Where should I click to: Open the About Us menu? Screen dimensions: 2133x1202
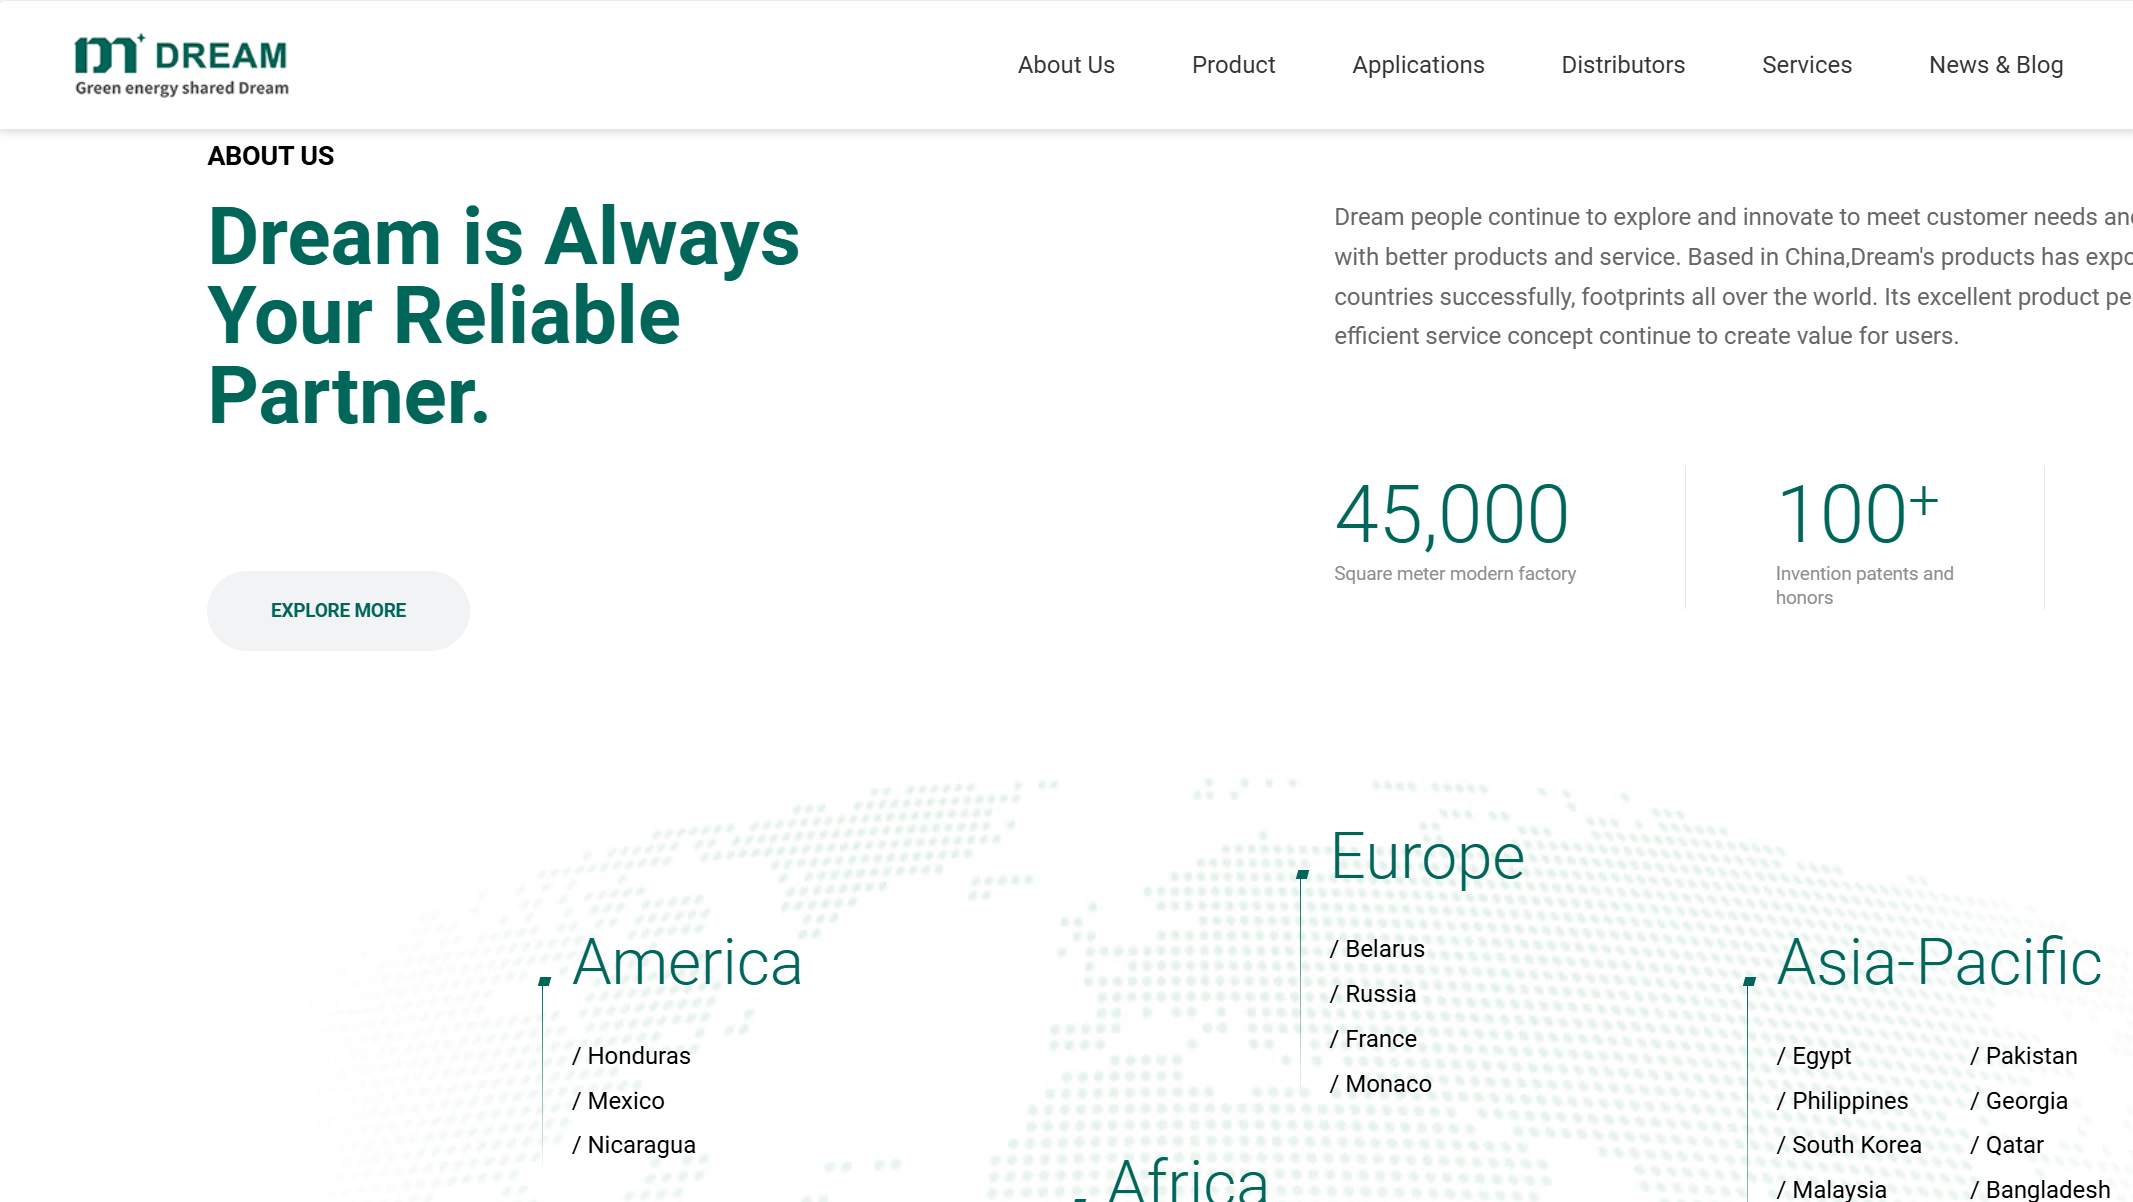pos(1066,65)
